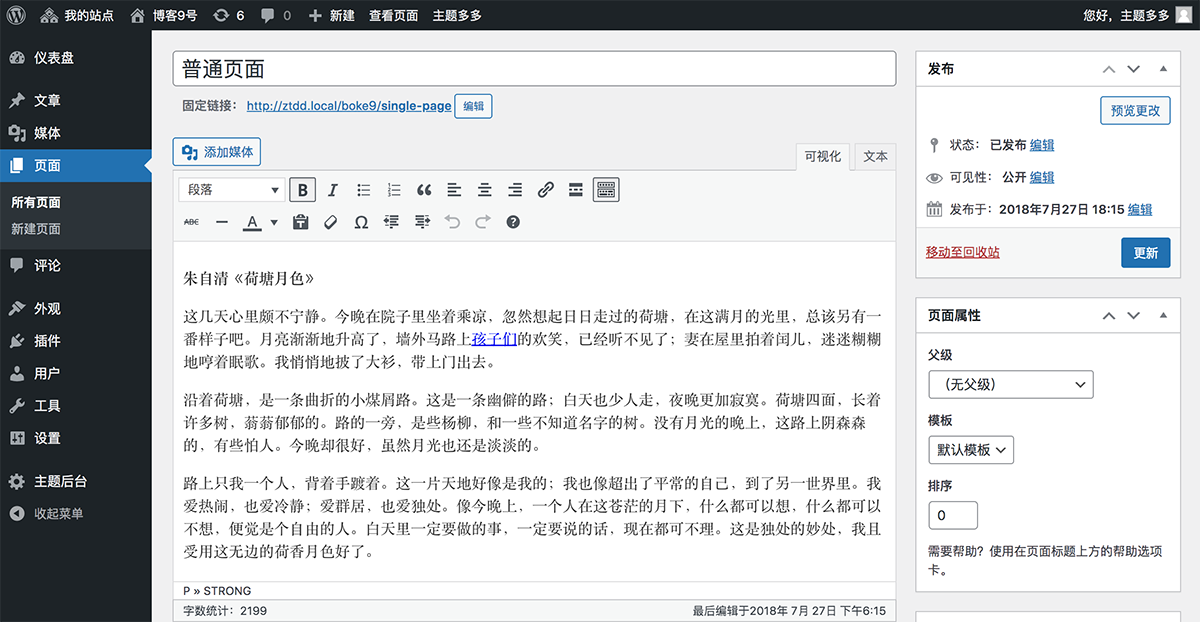The width and height of the screenshot is (1200, 622).
Task: Open 主题后台 in sidebar
Action: 76,481
